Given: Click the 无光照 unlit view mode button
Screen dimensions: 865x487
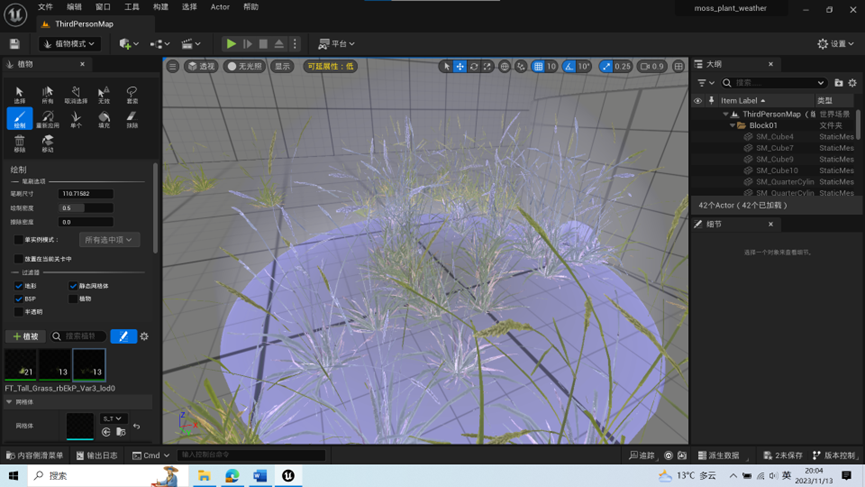Looking at the screenshot, I should point(245,66).
